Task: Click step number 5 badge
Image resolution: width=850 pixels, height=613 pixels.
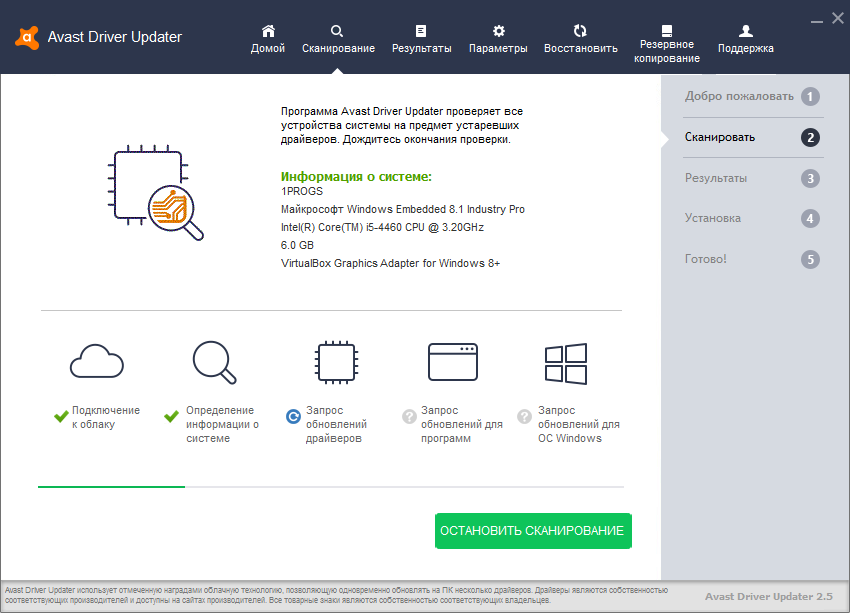Action: [x=810, y=259]
